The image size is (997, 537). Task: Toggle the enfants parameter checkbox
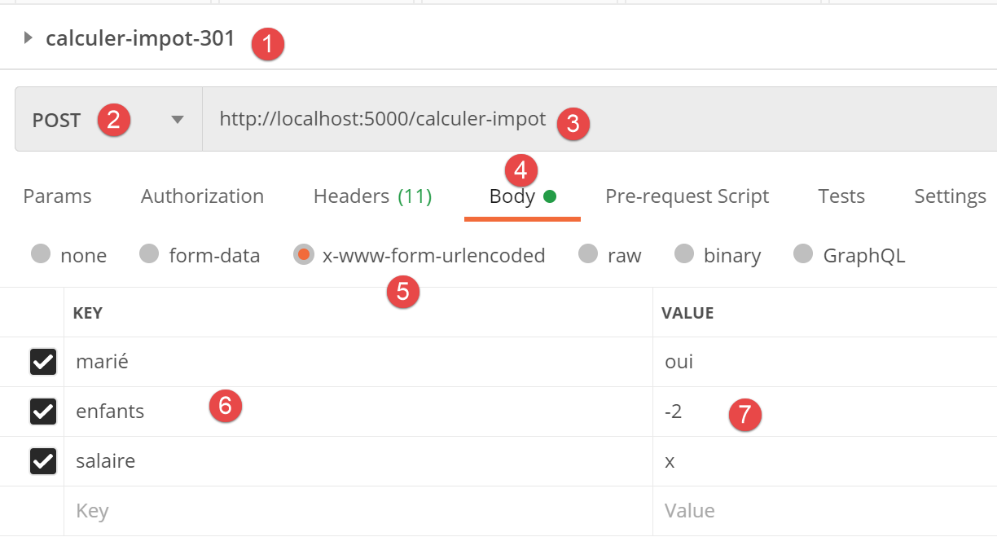coord(43,411)
